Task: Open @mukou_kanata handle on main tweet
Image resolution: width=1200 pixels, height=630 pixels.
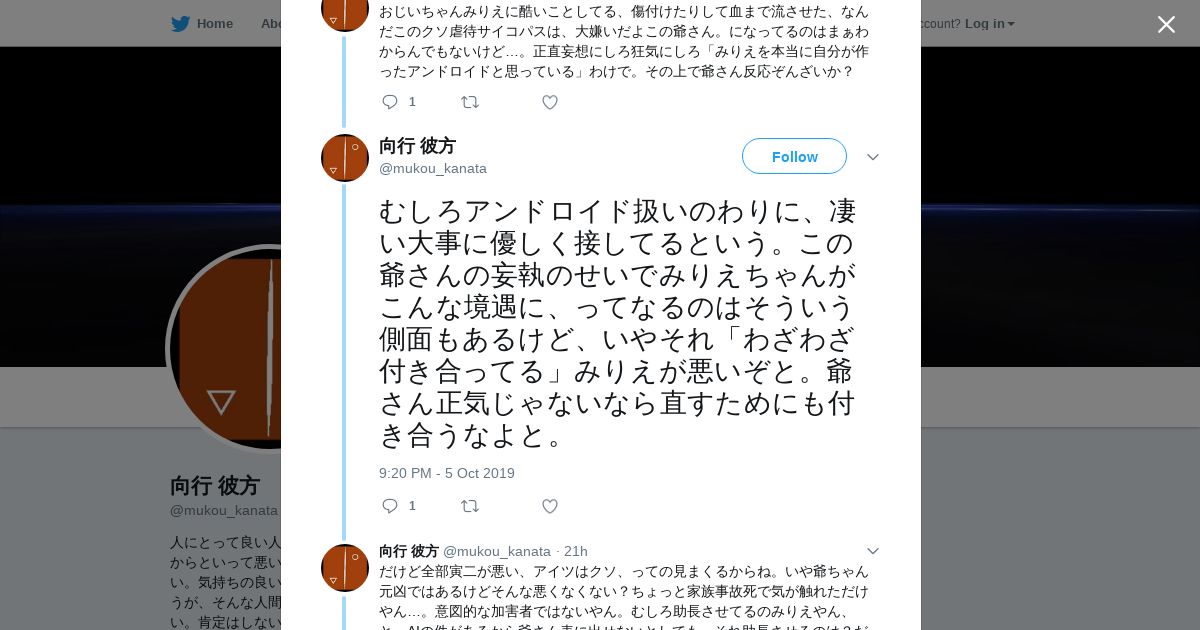Action: pyautogui.click(x=433, y=168)
